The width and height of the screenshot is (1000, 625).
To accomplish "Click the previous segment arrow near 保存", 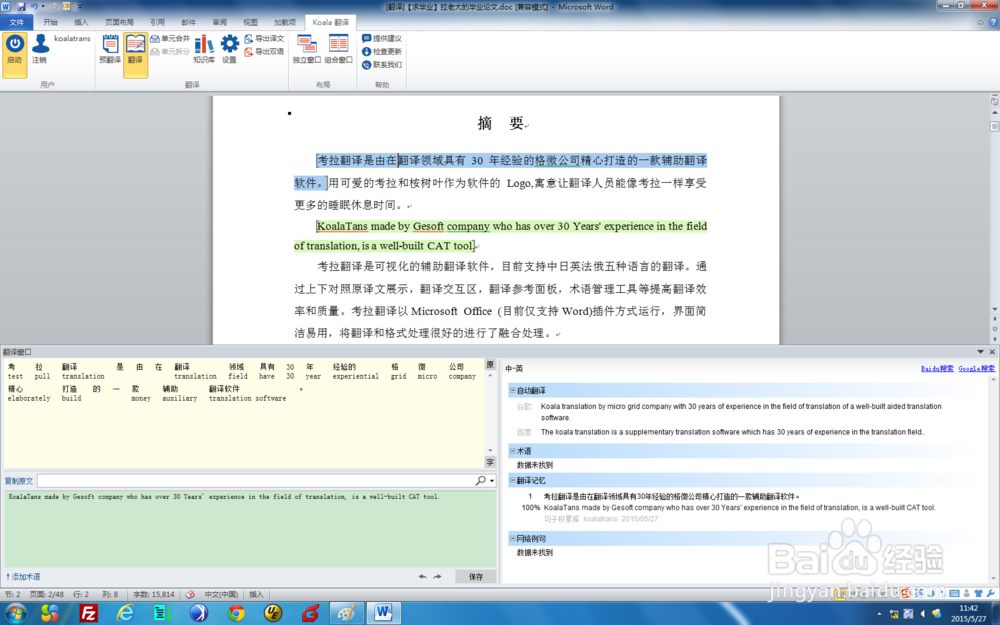I will click(422, 577).
